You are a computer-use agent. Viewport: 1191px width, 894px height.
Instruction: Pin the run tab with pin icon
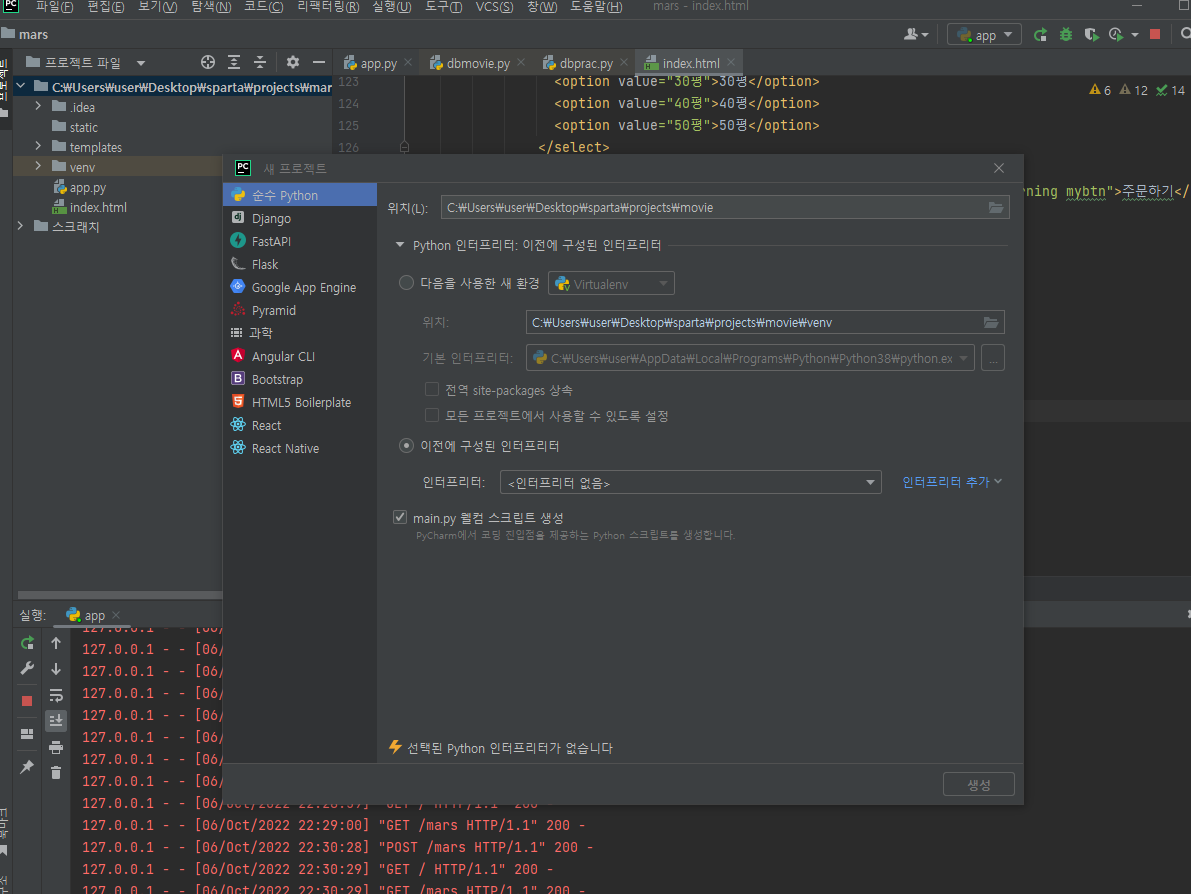(x=27, y=766)
